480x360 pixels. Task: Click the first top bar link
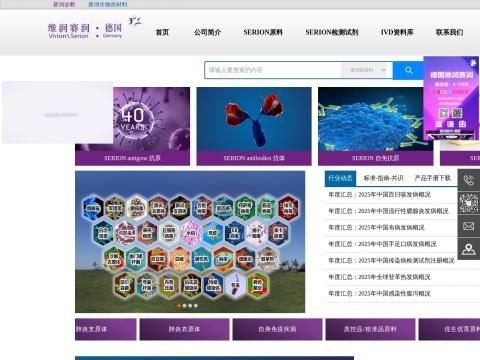(64, 4)
